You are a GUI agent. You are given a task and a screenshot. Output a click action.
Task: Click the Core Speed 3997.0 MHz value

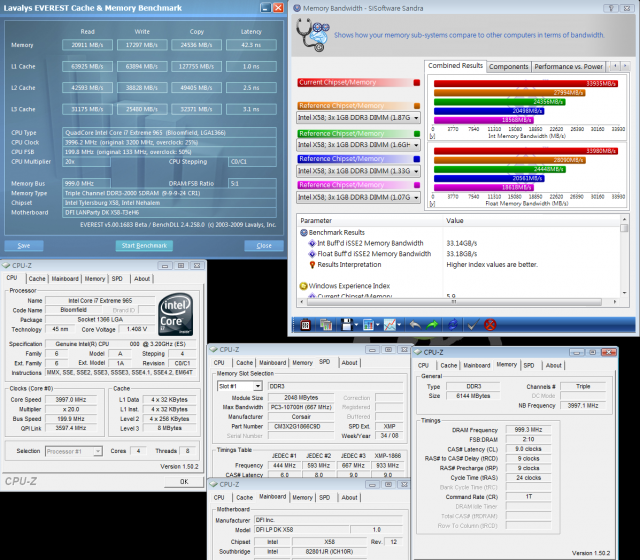tap(71, 400)
